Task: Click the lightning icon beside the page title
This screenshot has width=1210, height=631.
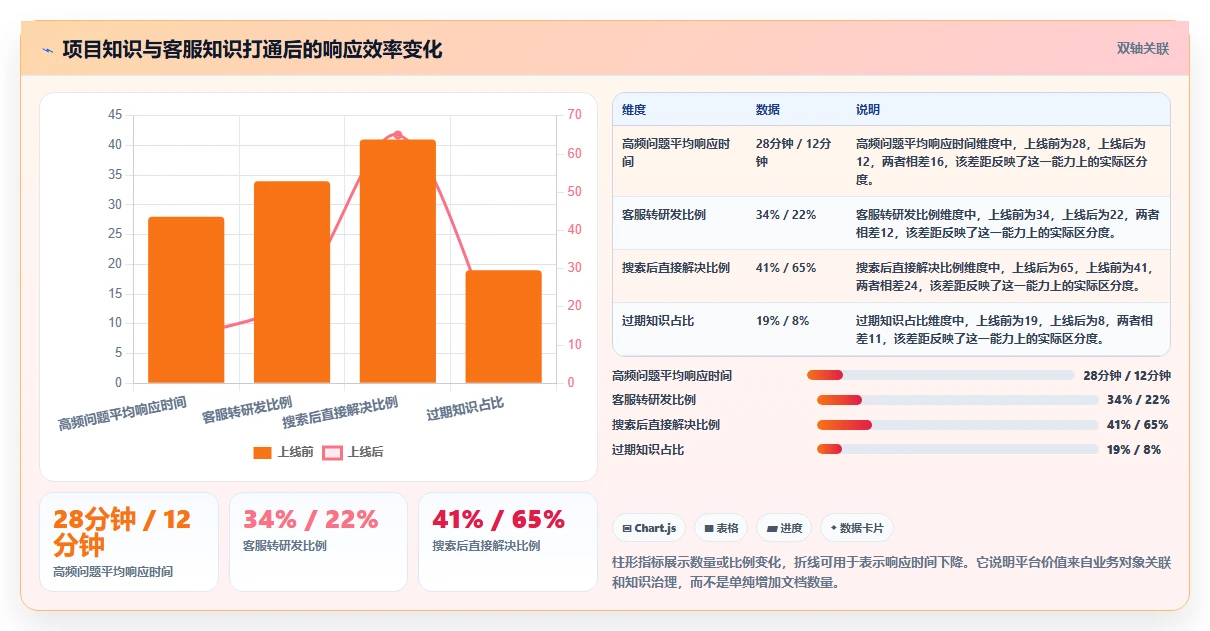Action: (48, 50)
